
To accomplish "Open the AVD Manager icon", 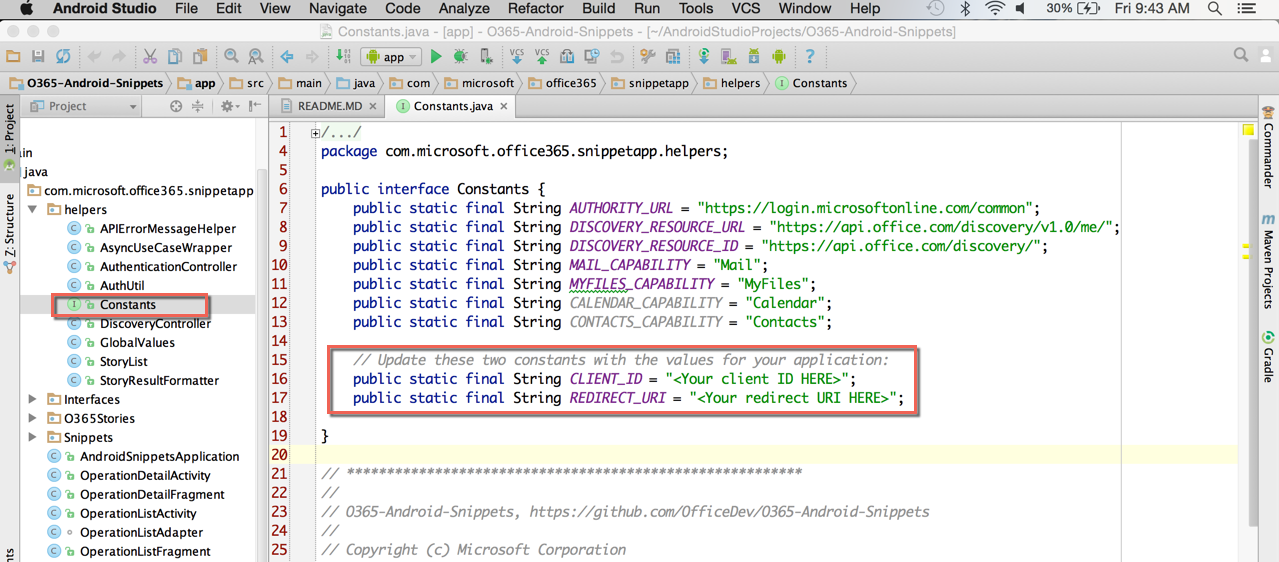I will tap(729, 57).
